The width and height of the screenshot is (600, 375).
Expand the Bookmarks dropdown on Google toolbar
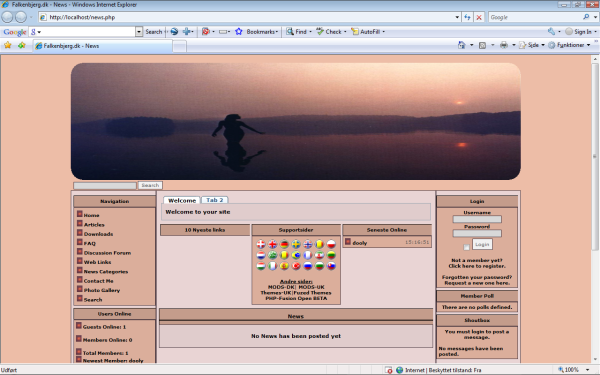[x=277, y=32]
